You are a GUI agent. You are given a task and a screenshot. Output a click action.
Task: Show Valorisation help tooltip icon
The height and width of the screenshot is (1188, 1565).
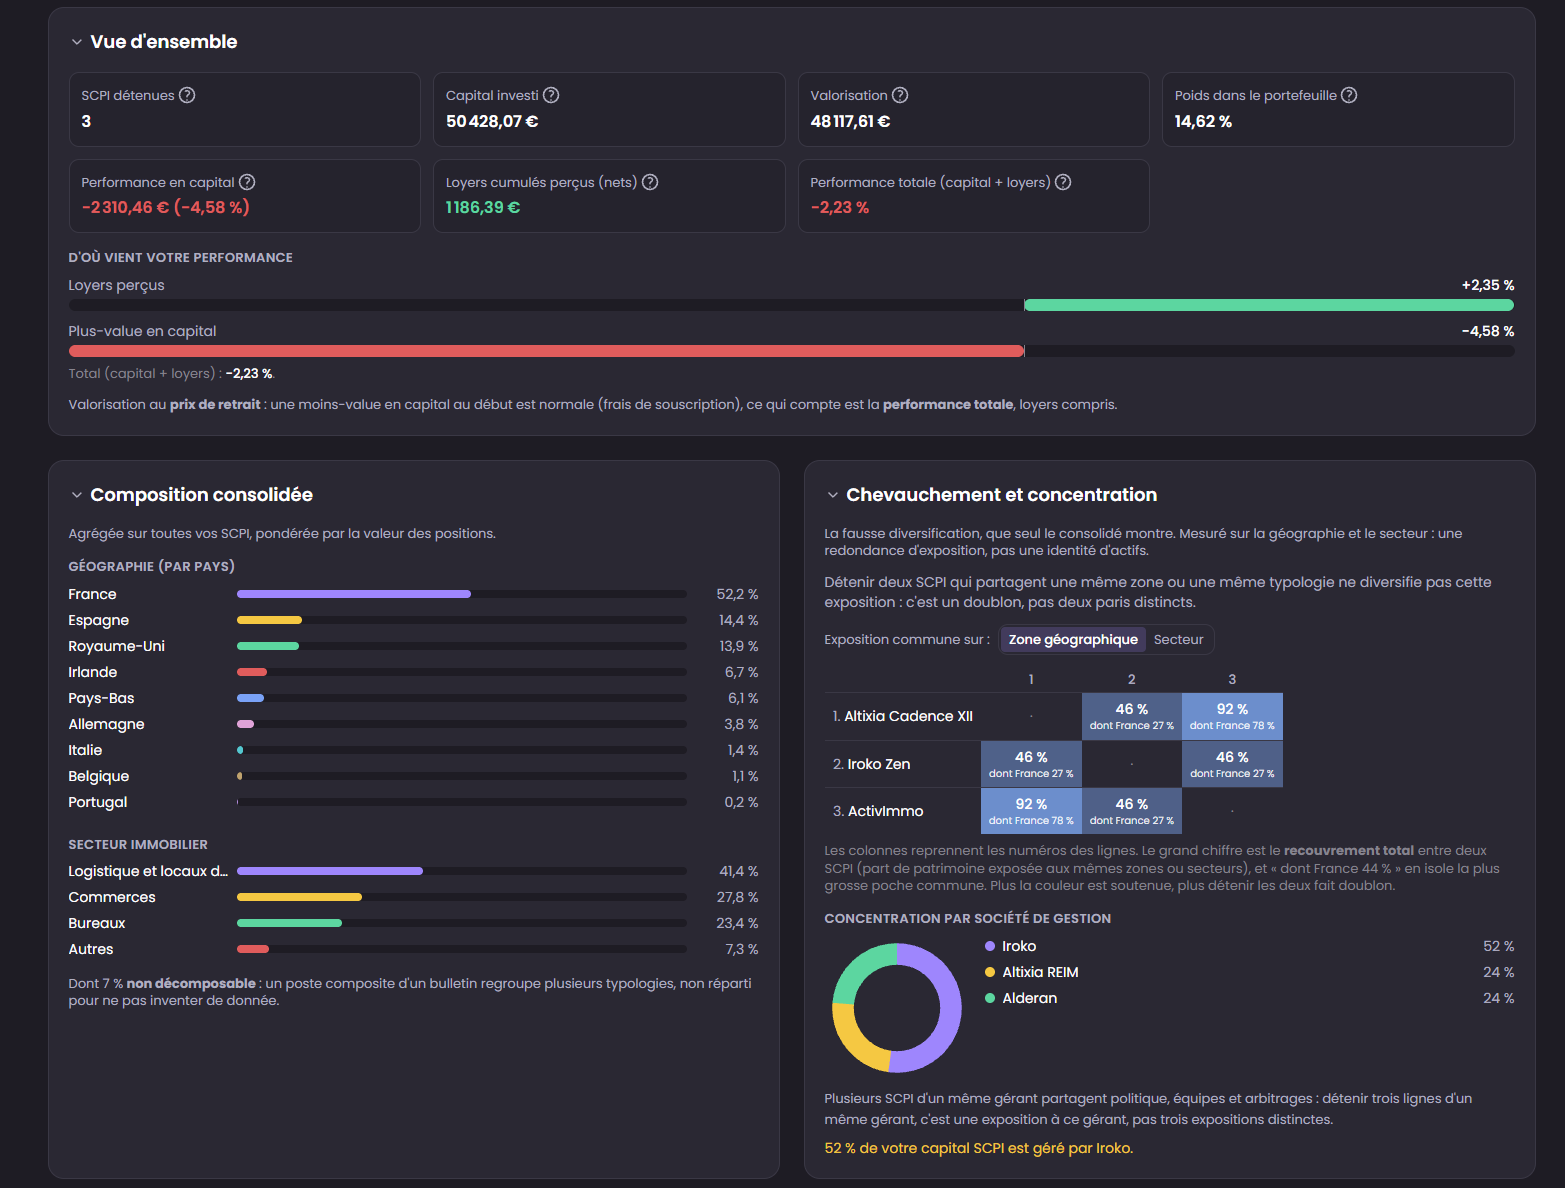point(900,95)
